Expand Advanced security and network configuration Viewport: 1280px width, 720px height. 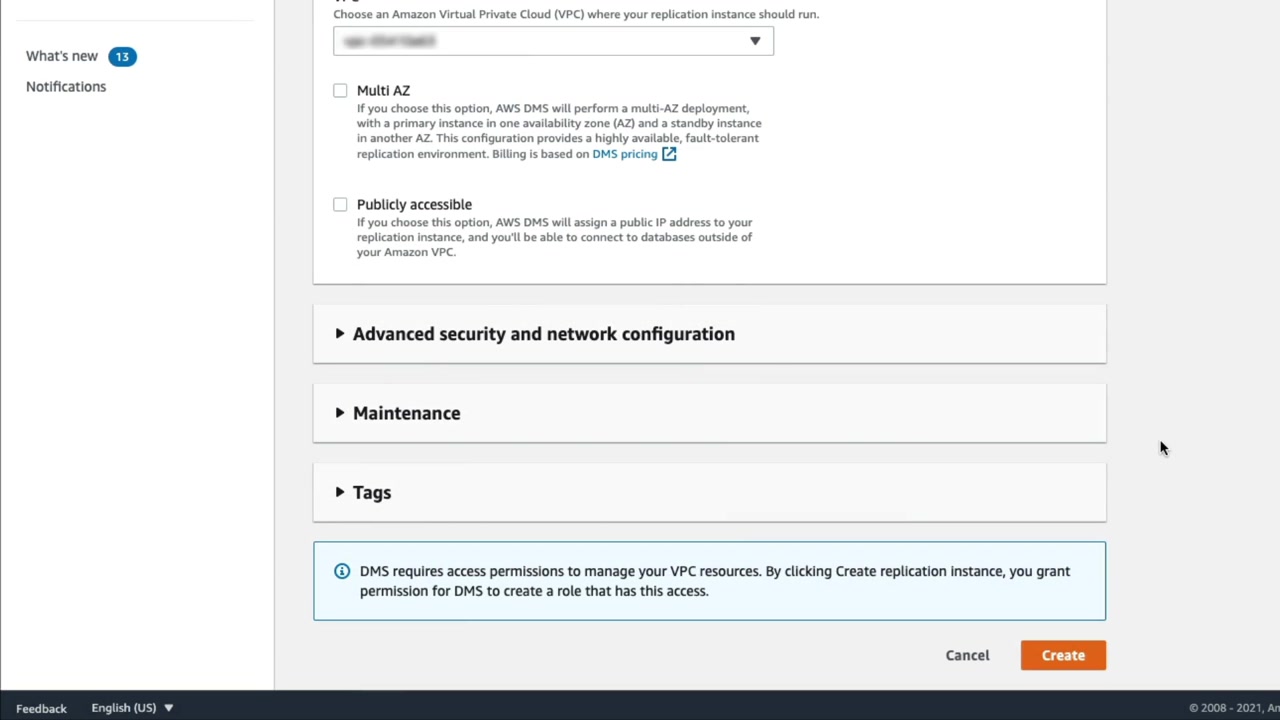pyautogui.click(x=543, y=334)
